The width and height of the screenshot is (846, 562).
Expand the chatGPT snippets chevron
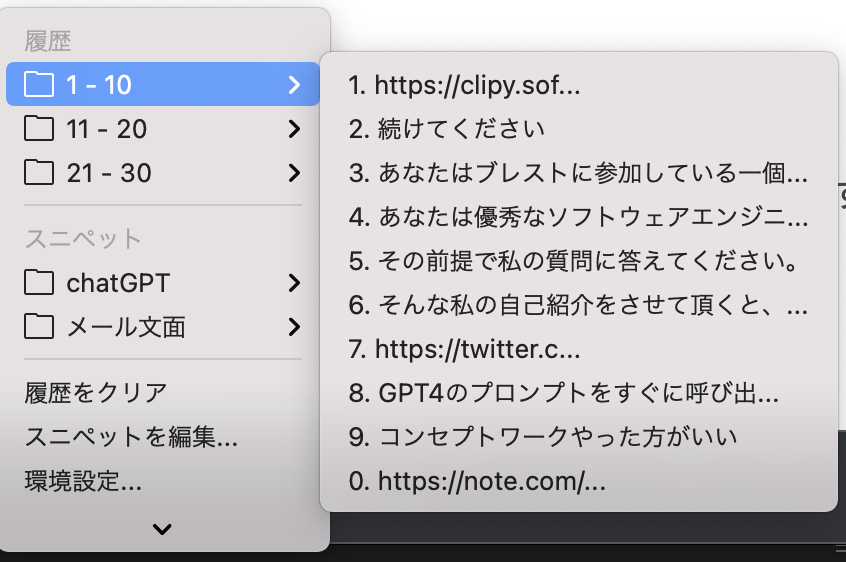pos(293,283)
